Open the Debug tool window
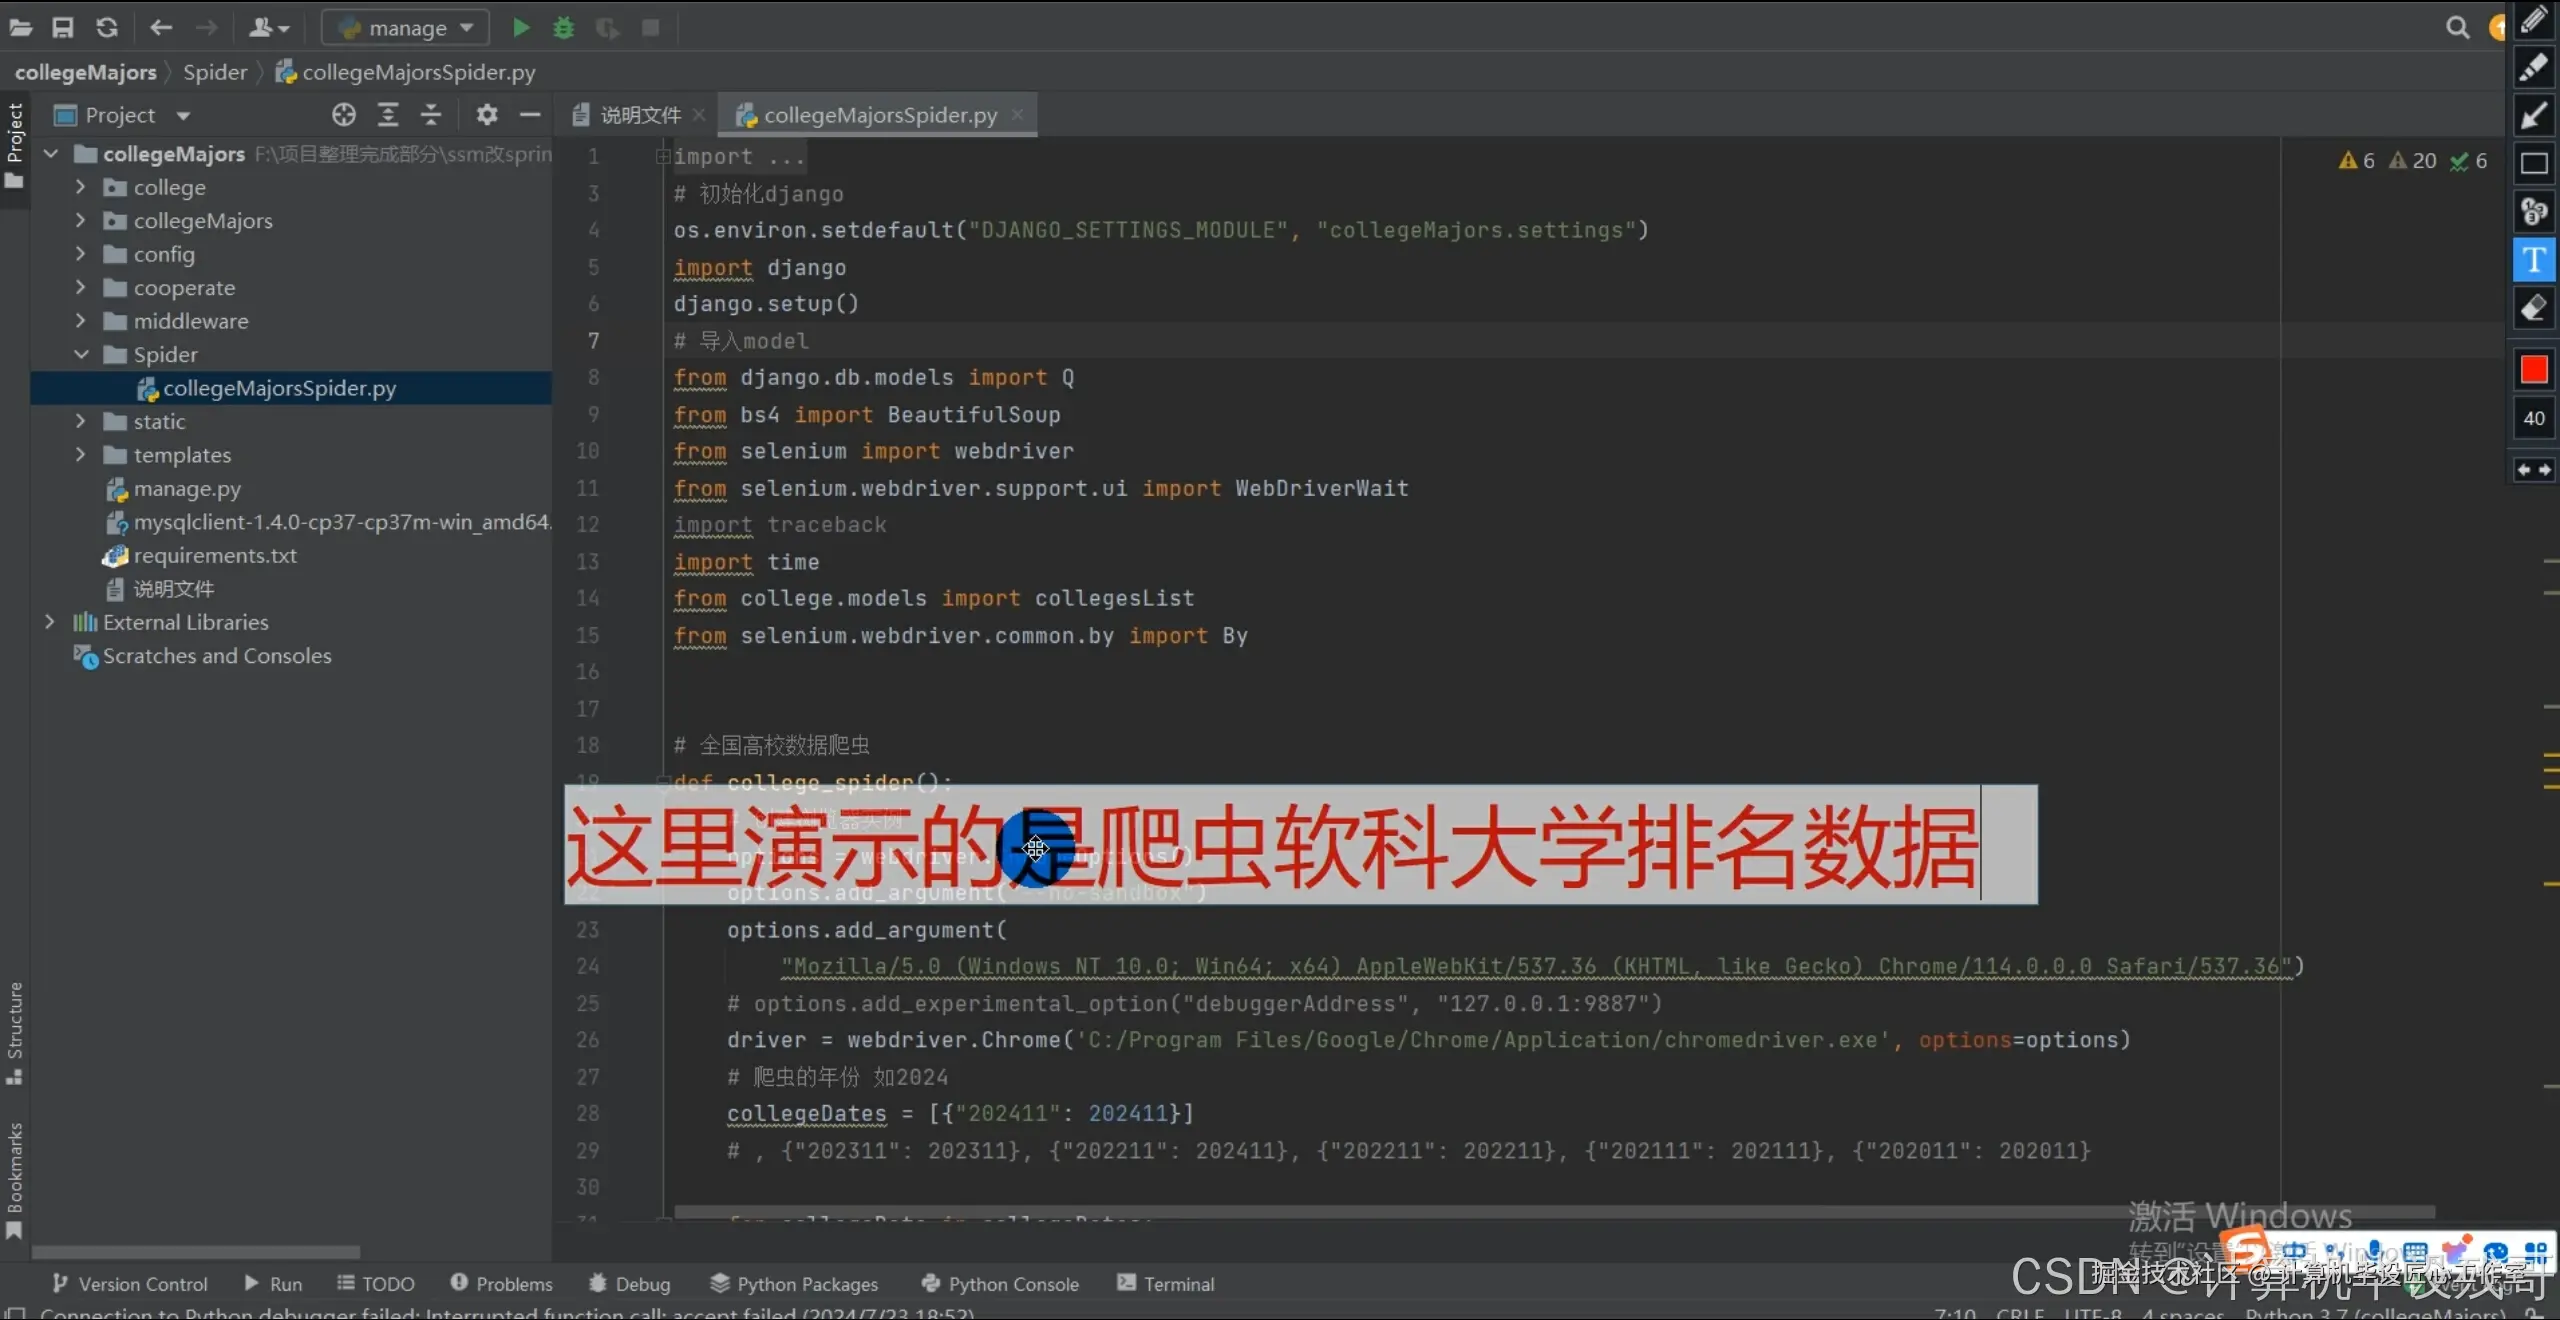 point(629,1284)
